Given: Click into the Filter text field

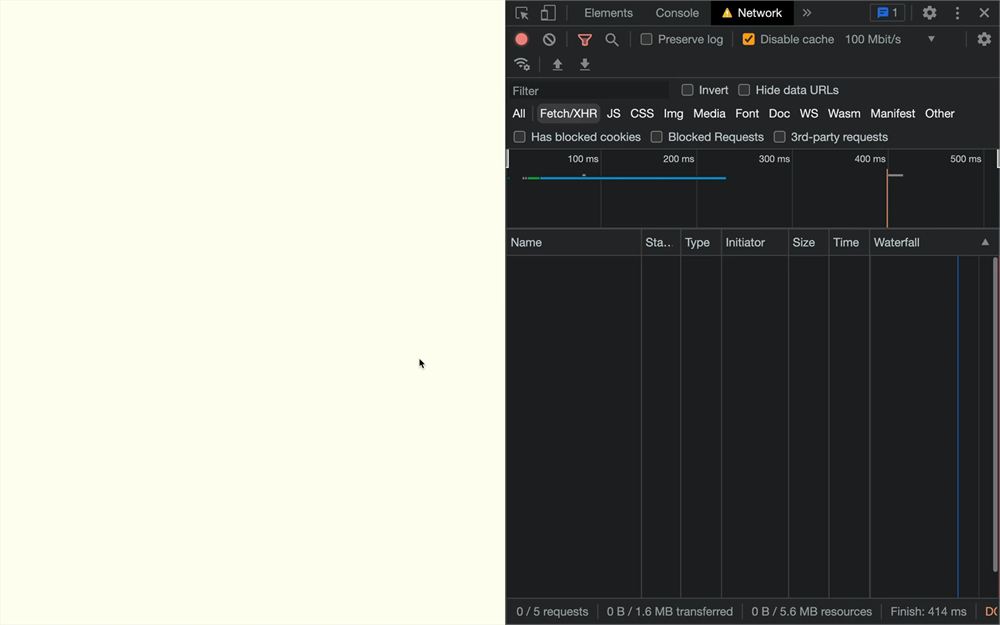Looking at the screenshot, I should coord(589,91).
